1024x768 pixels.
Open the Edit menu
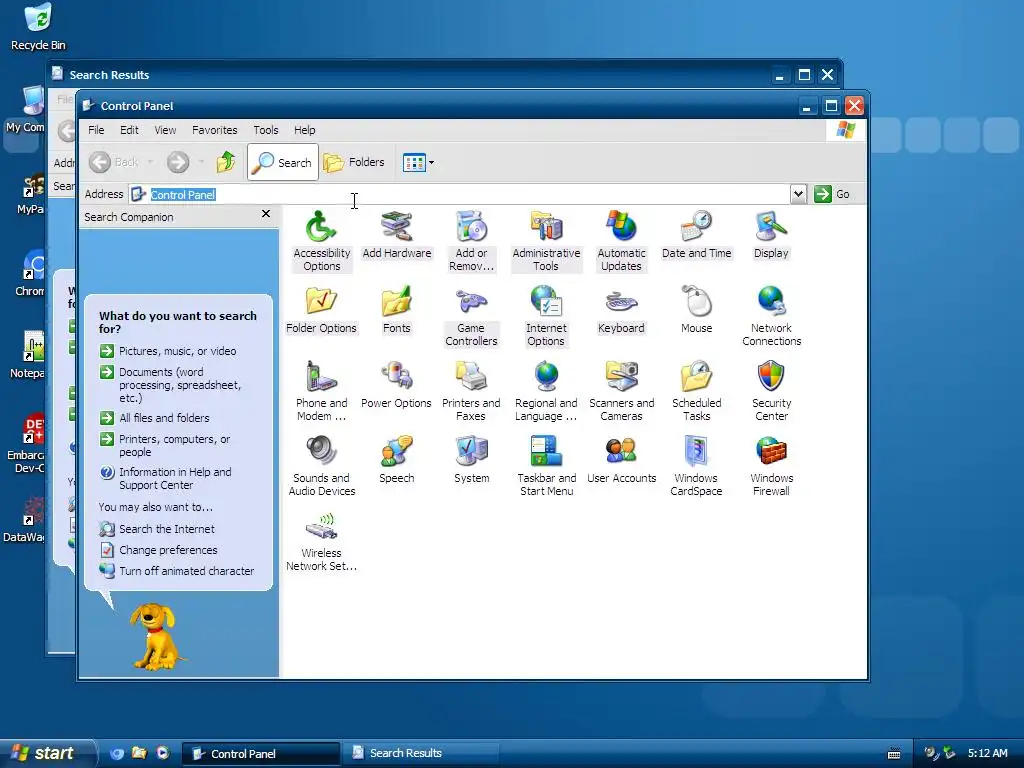click(129, 130)
